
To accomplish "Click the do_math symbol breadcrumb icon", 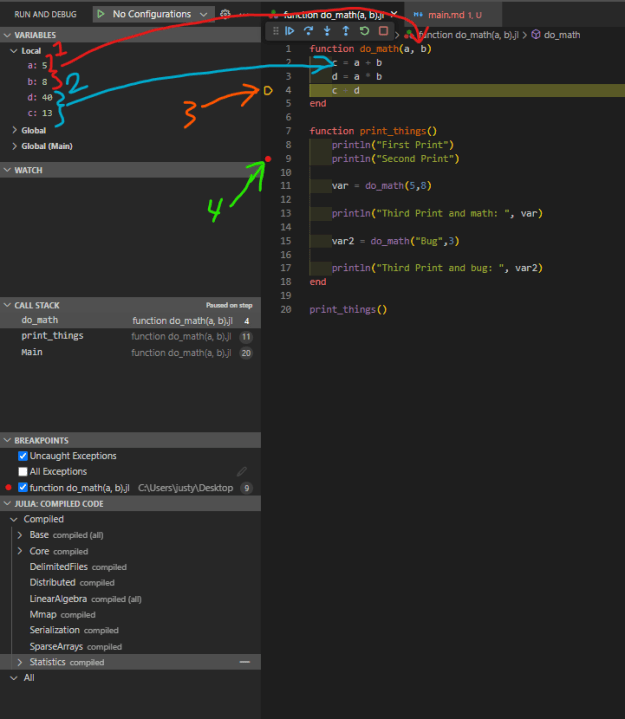I will pyautogui.click(x=536, y=35).
